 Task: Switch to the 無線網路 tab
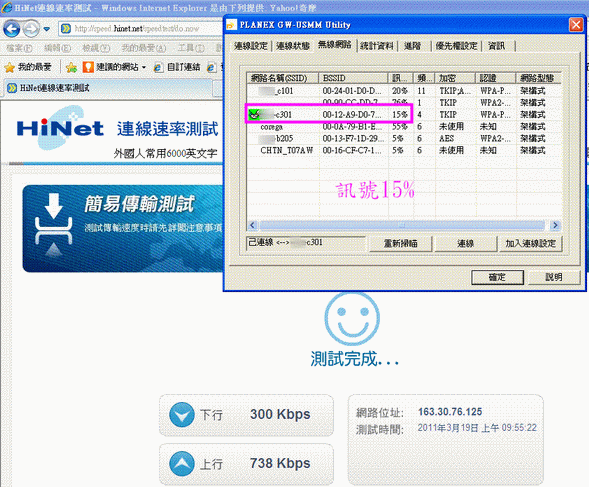334,45
